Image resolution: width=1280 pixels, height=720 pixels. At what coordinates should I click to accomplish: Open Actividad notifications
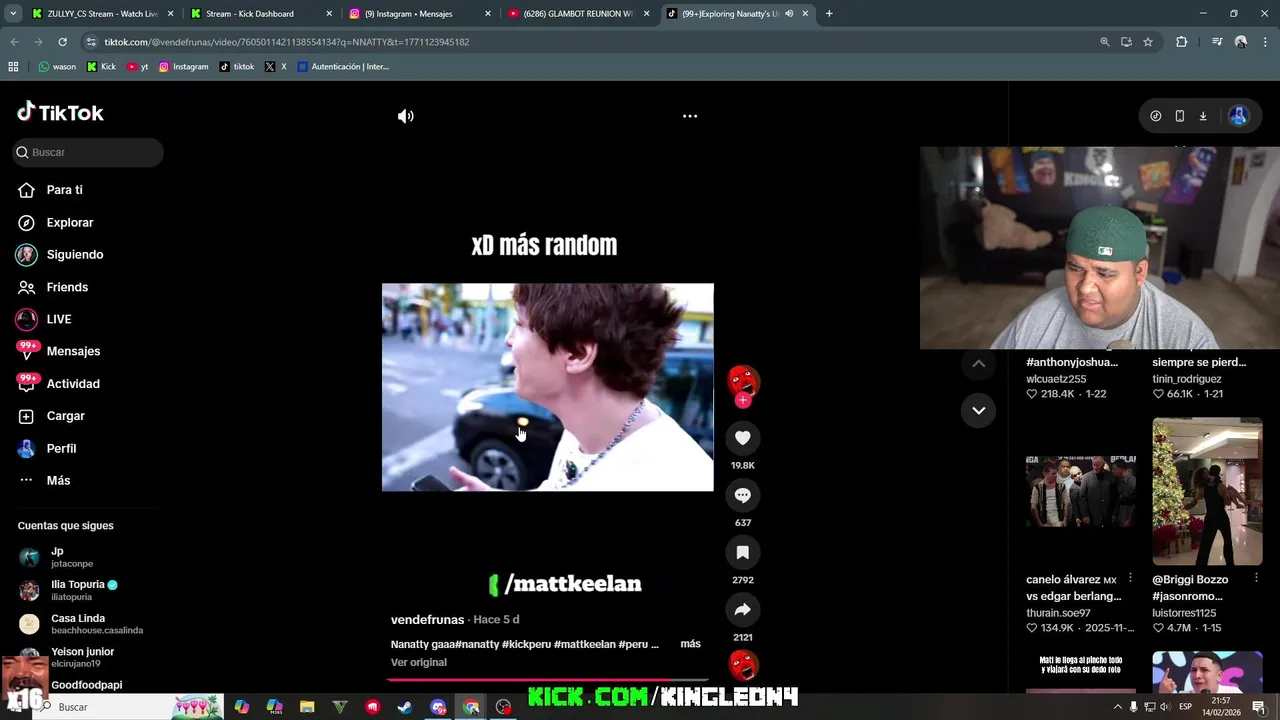pyautogui.click(x=73, y=383)
